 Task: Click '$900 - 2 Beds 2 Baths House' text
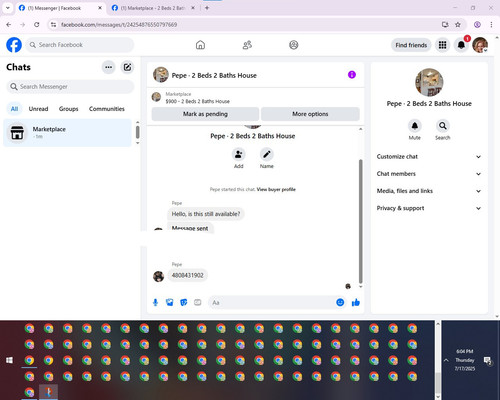click(x=198, y=101)
